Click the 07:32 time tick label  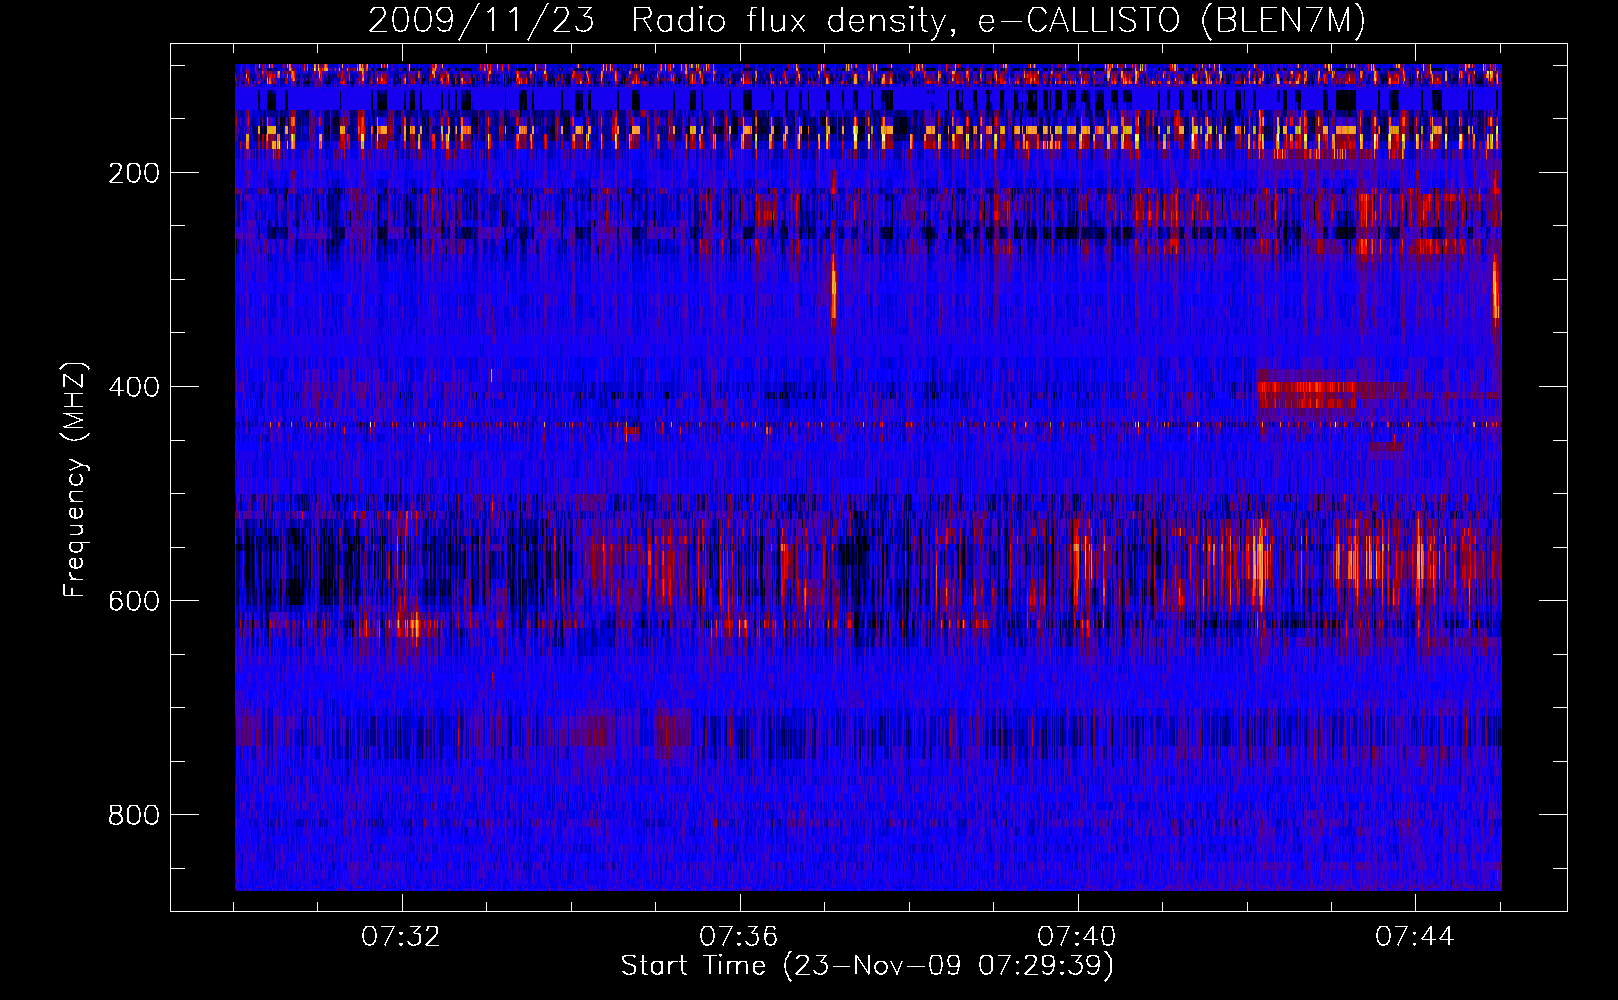(x=401, y=937)
